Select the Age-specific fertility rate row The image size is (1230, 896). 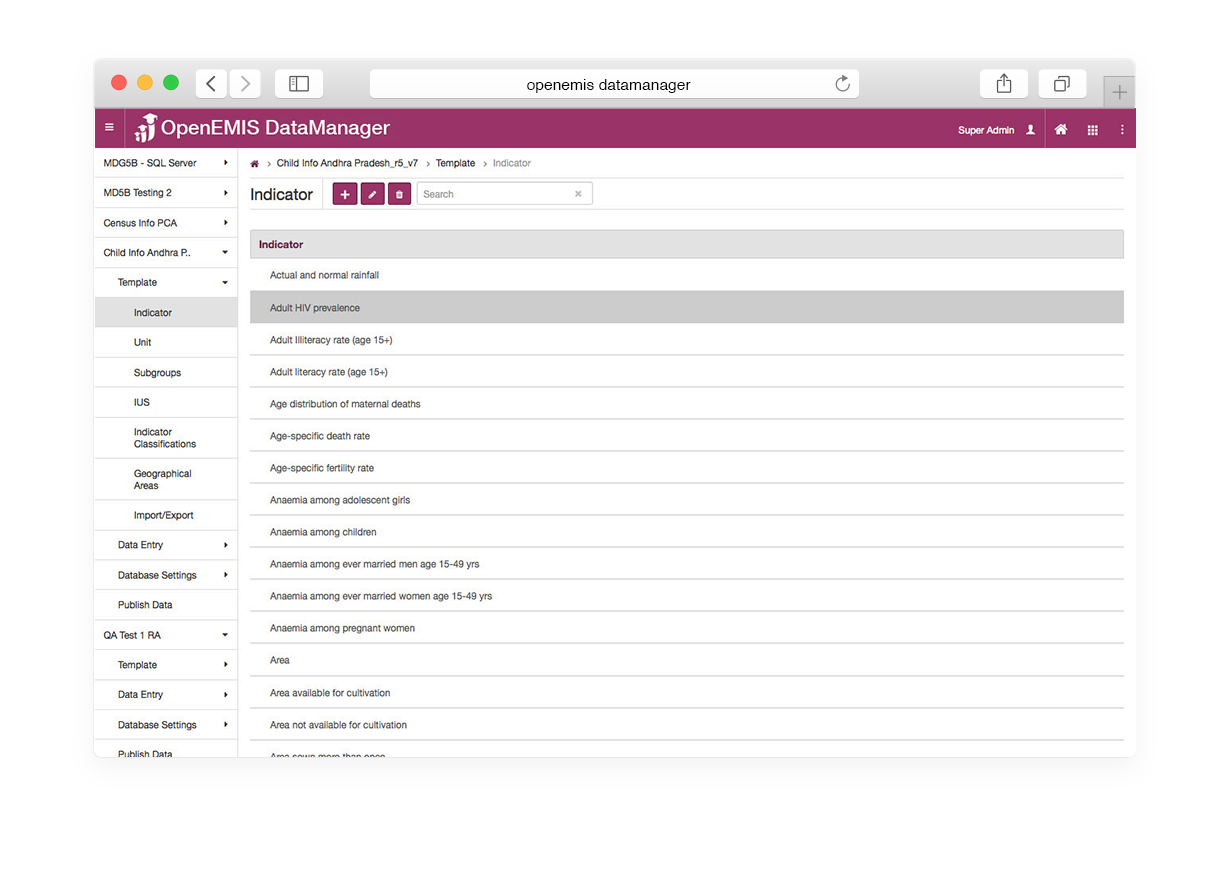tap(687, 468)
